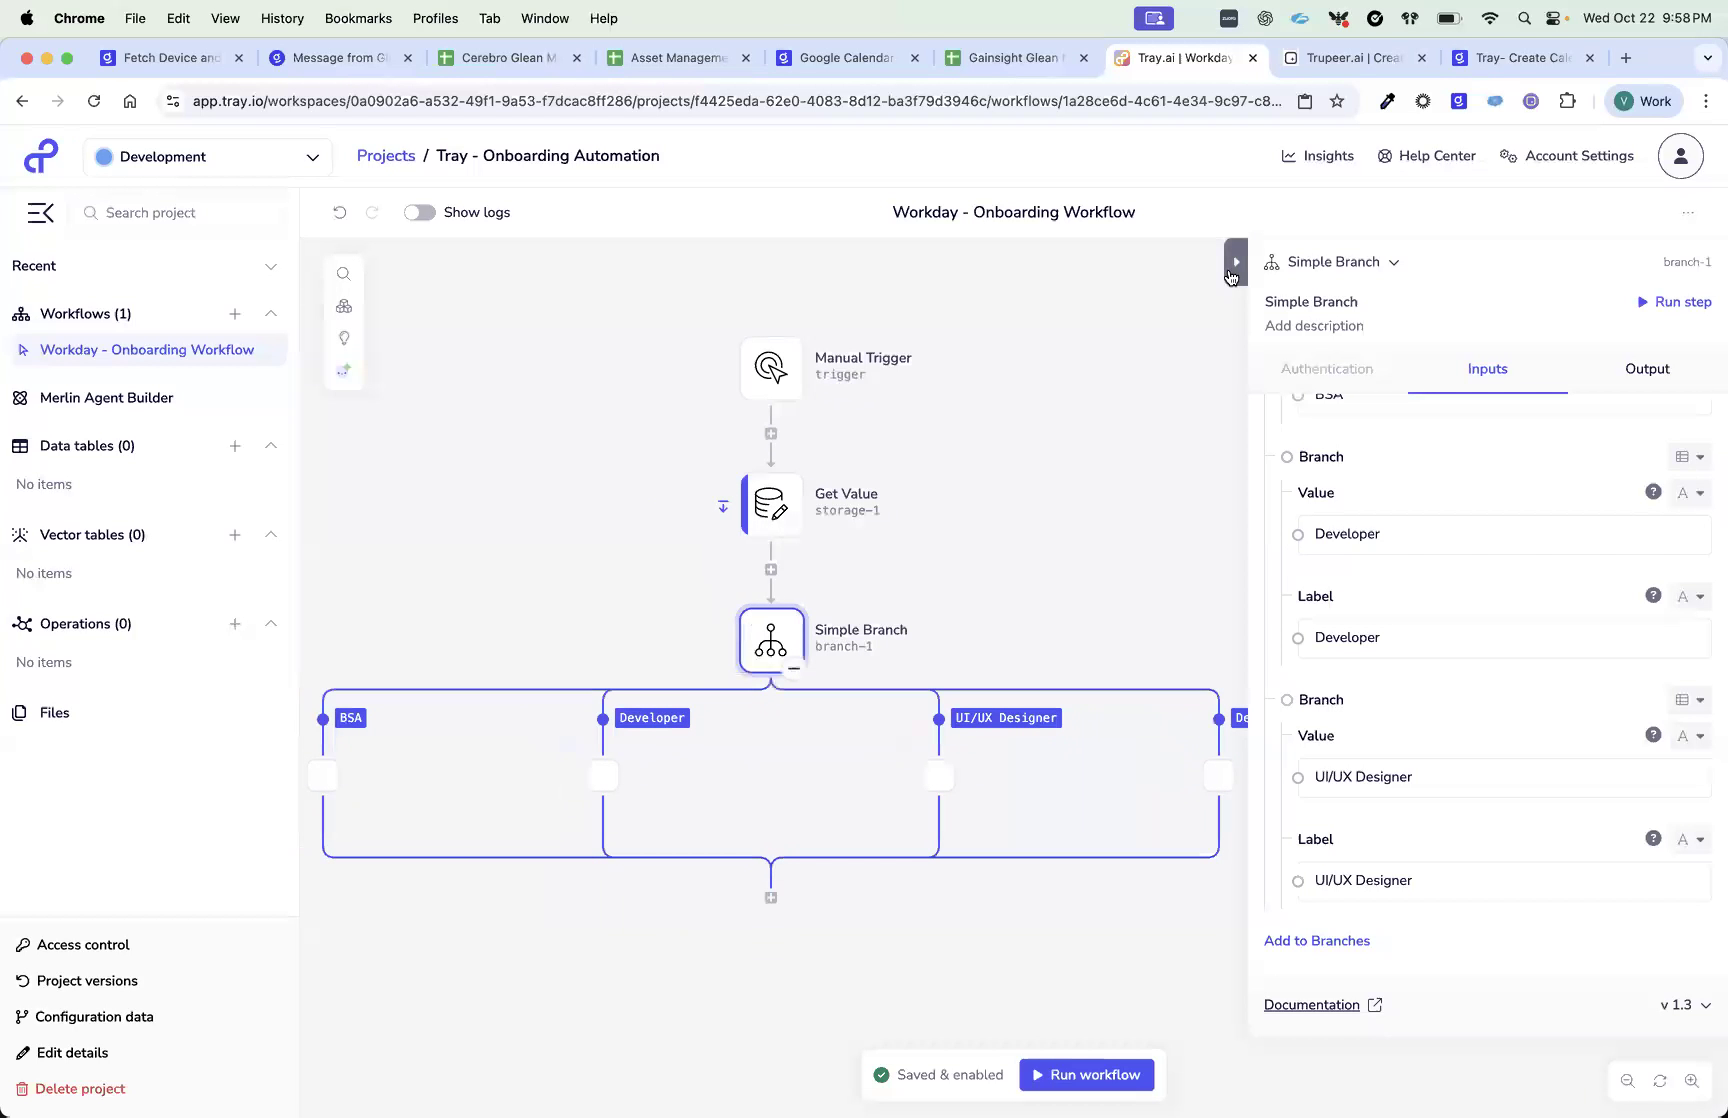Open the Merlin AI assistant icon
1728x1118 pixels.
coord(344,370)
